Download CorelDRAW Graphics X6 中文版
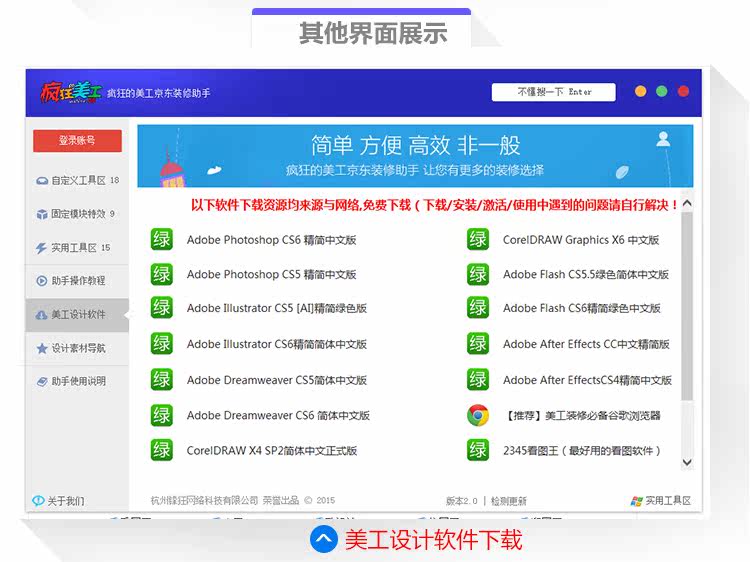Viewport: 750px width, 562px height. (581, 240)
